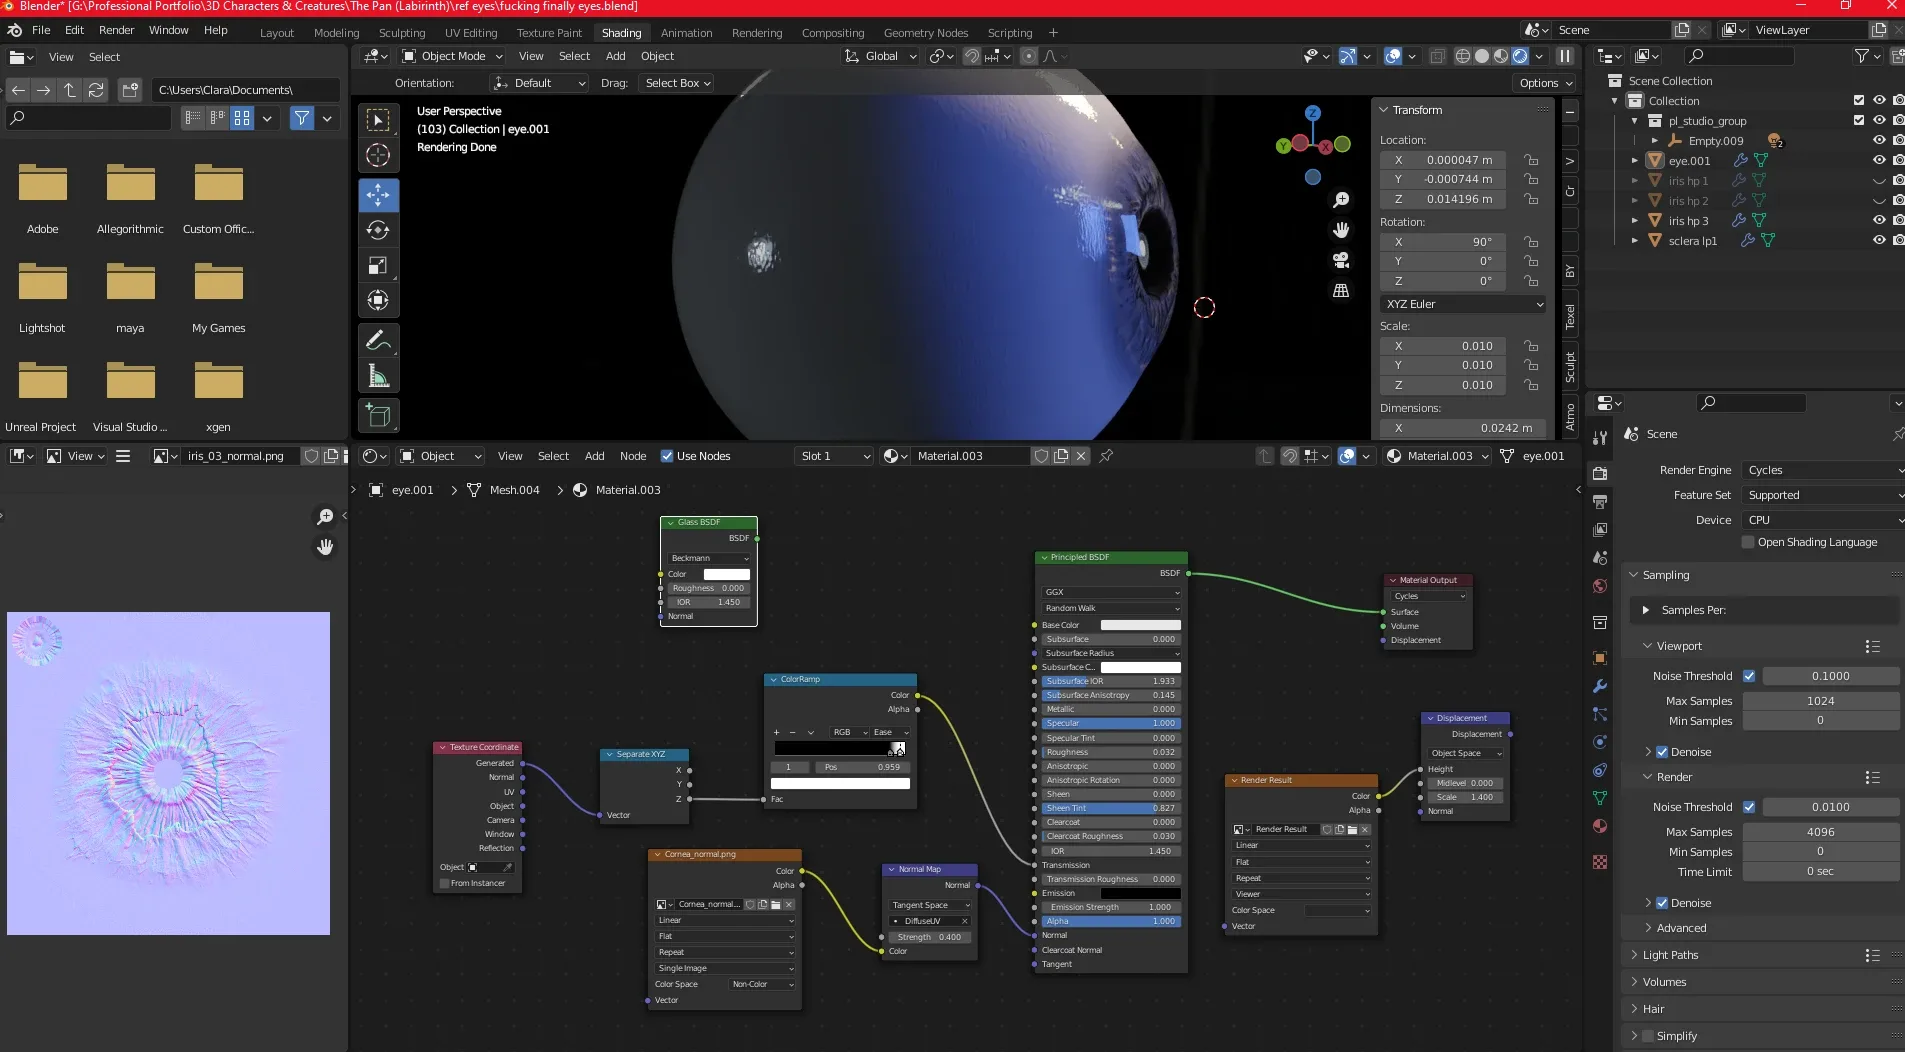This screenshot has height=1052, width=1905.
Task: Open Material properties tab icon
Action: pos(1600,826)
